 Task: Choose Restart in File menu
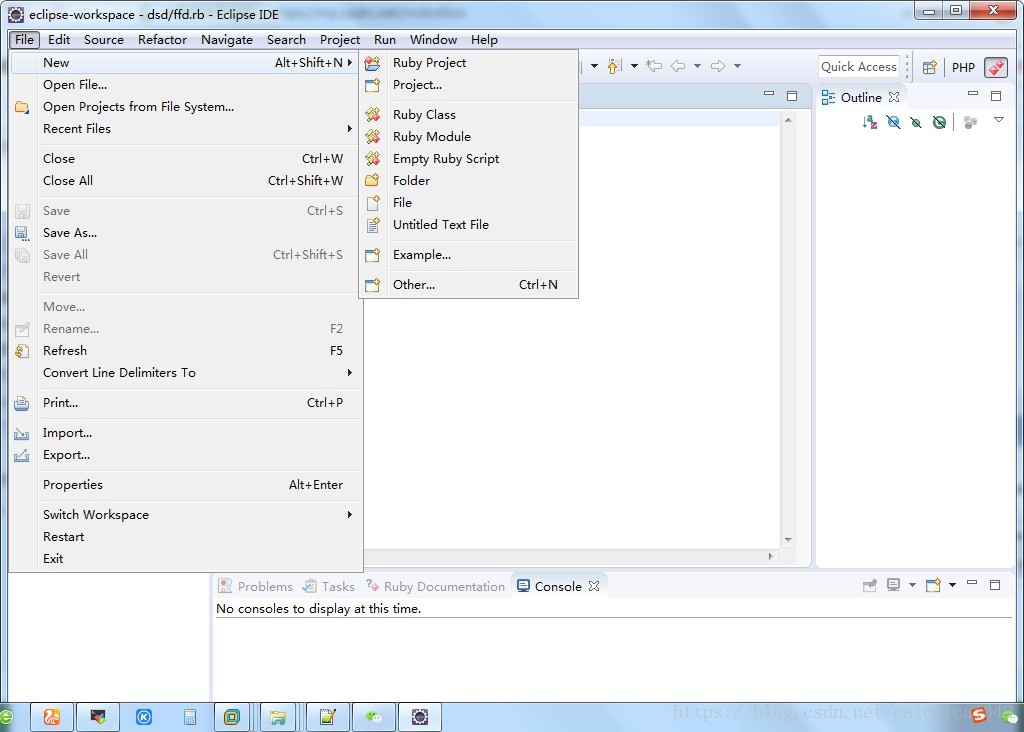[187, 537]
